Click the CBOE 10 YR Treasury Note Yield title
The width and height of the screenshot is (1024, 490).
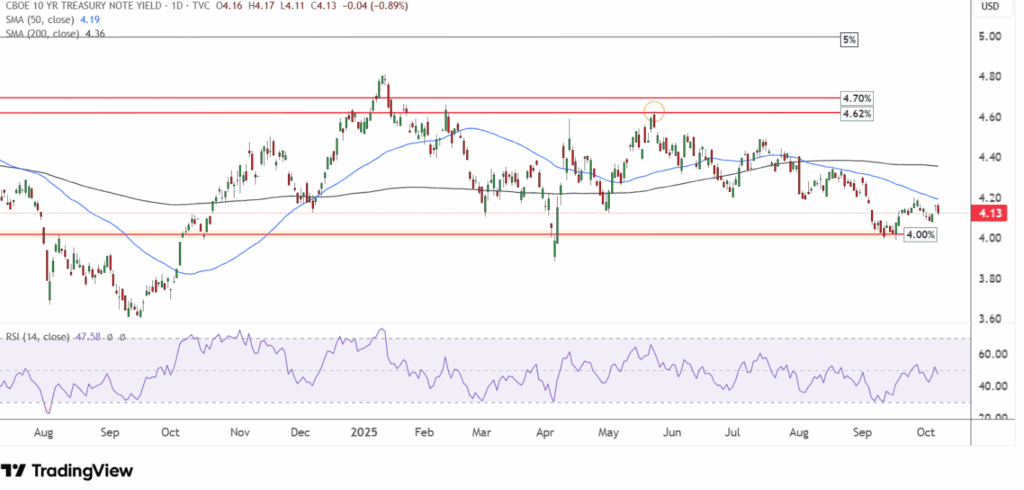point(76,6)
